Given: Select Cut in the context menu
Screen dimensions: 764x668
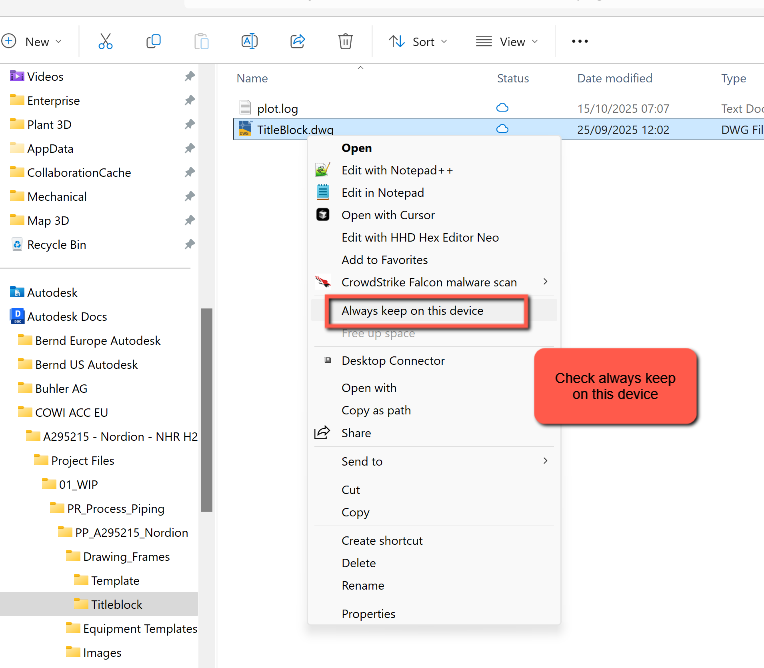Looking at the screenshot, I should (350, 490).
